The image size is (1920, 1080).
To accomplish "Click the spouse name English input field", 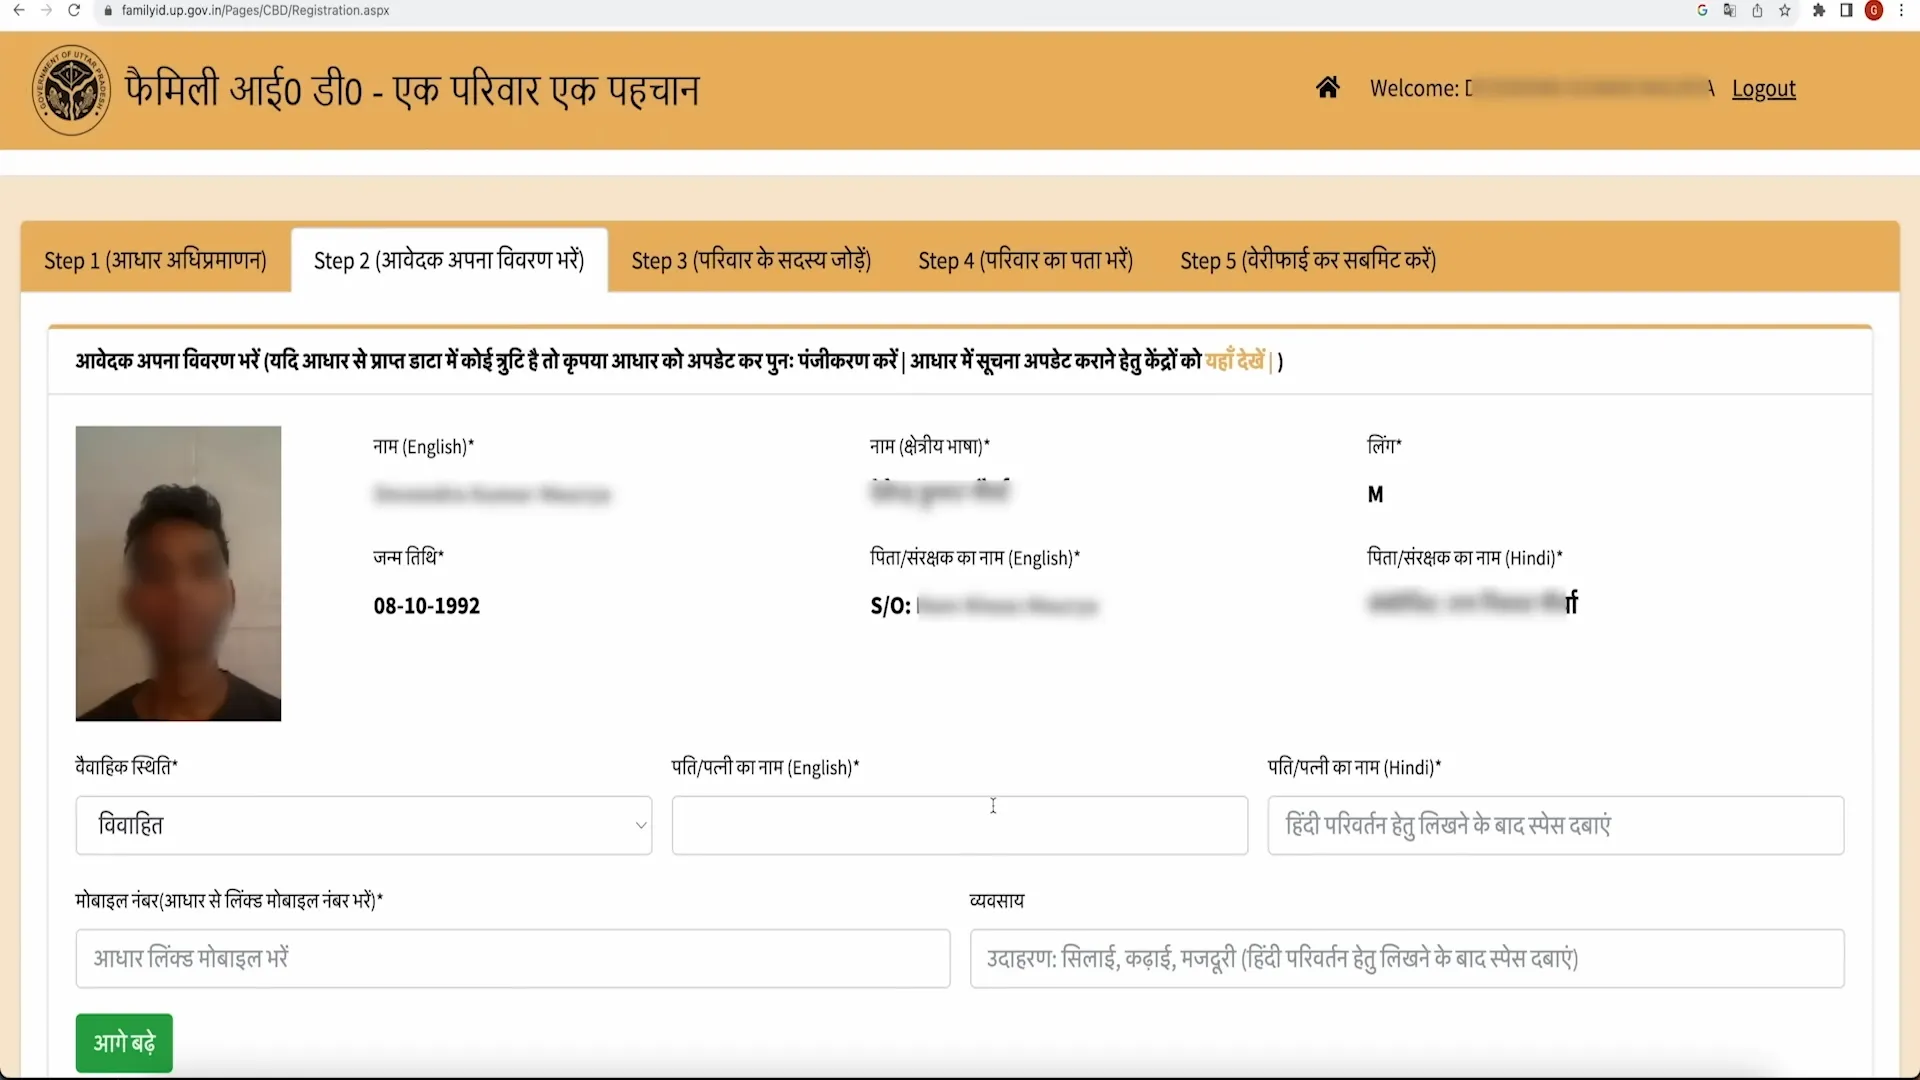I will (959, 825).
